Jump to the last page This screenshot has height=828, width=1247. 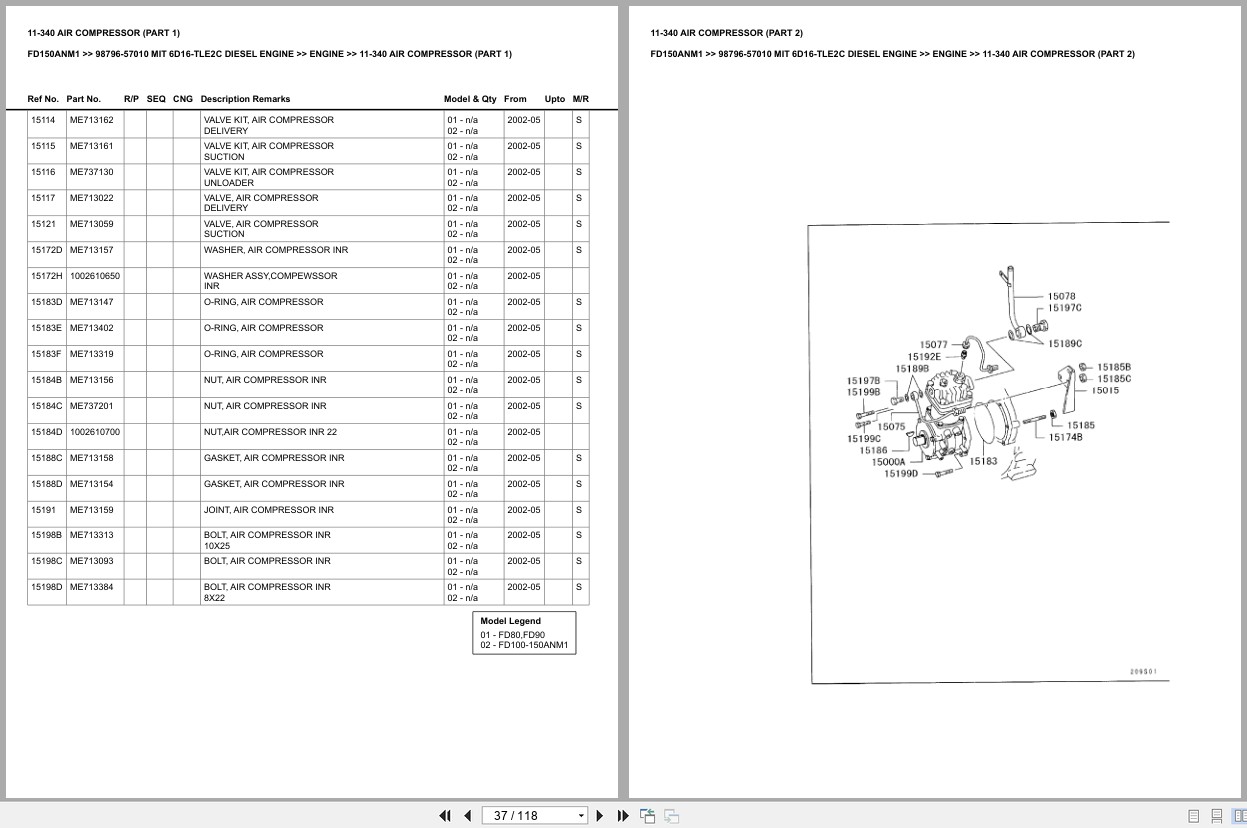pyautogui.click(x=623, y=816)
